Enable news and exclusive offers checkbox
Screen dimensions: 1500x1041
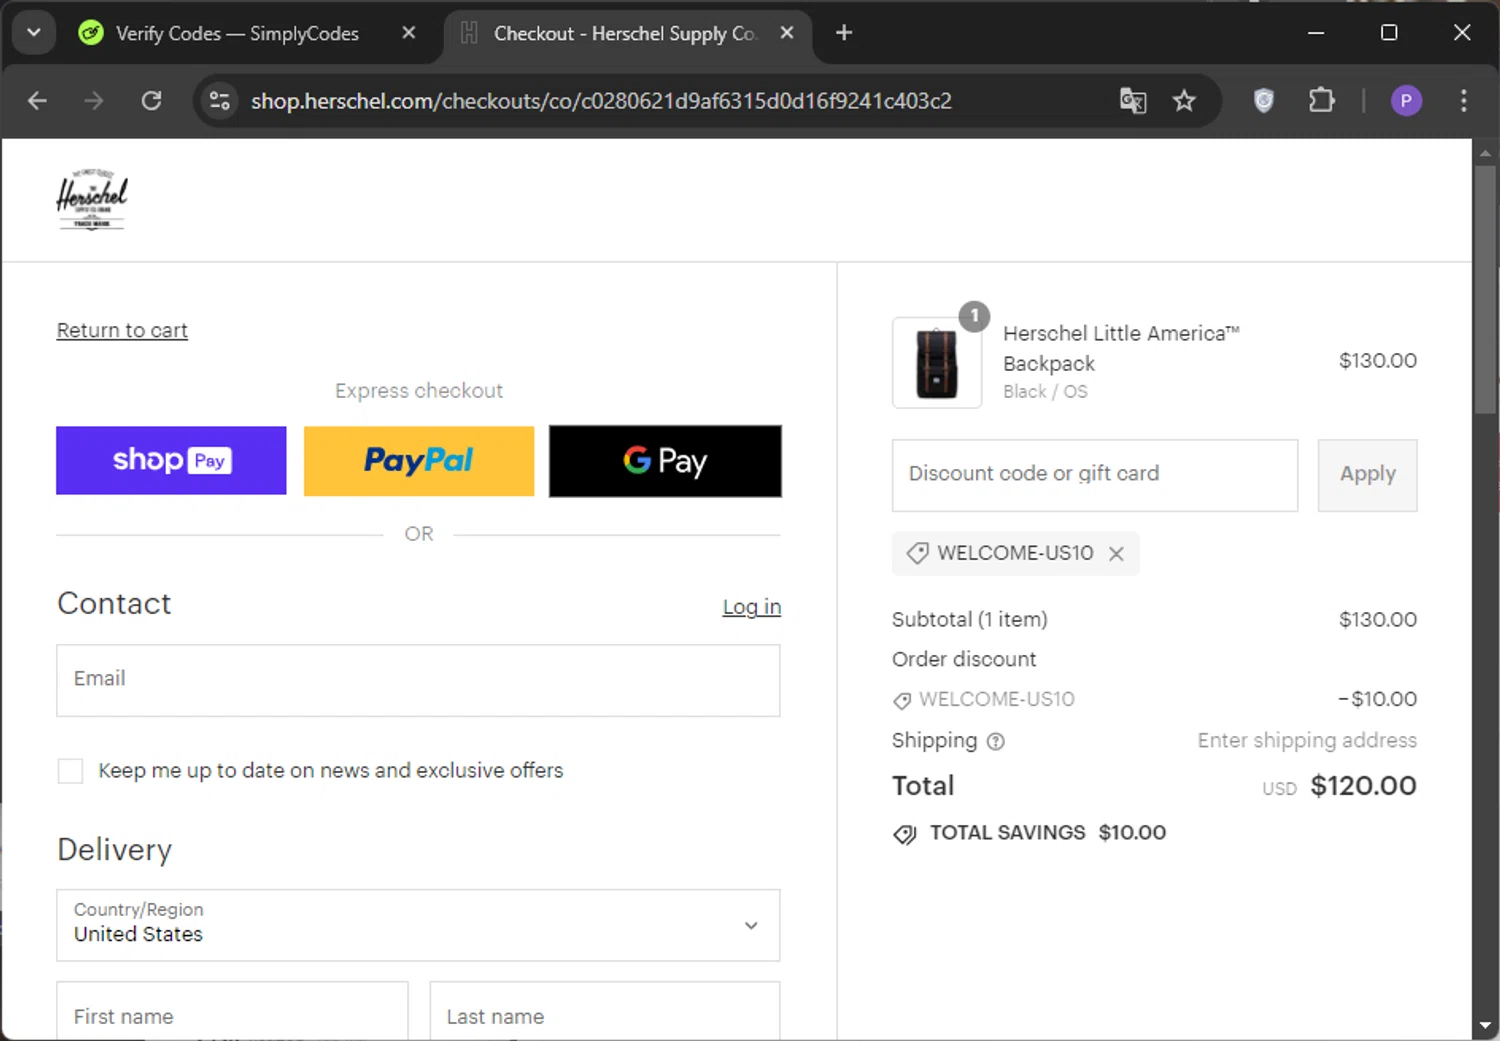(x=70, y=771)
